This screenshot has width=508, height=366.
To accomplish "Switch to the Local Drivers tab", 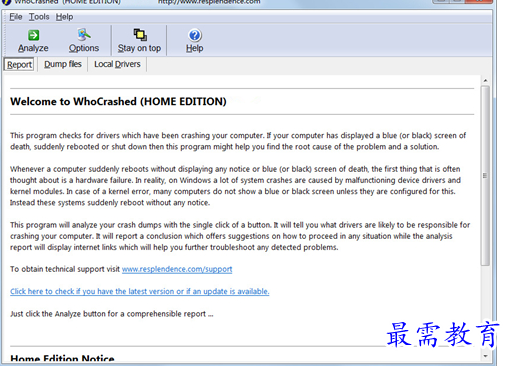I will 117,64.
